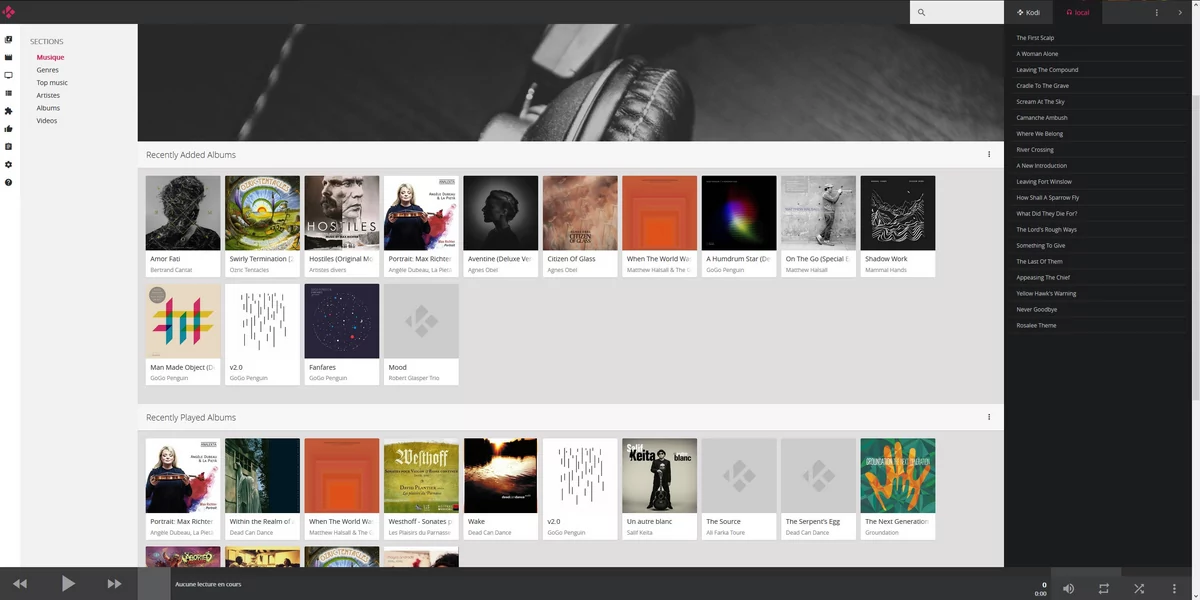Open the Citizen Of Glass album cover
This screenshot has height=600, width=1200.
tap(580, 213)
